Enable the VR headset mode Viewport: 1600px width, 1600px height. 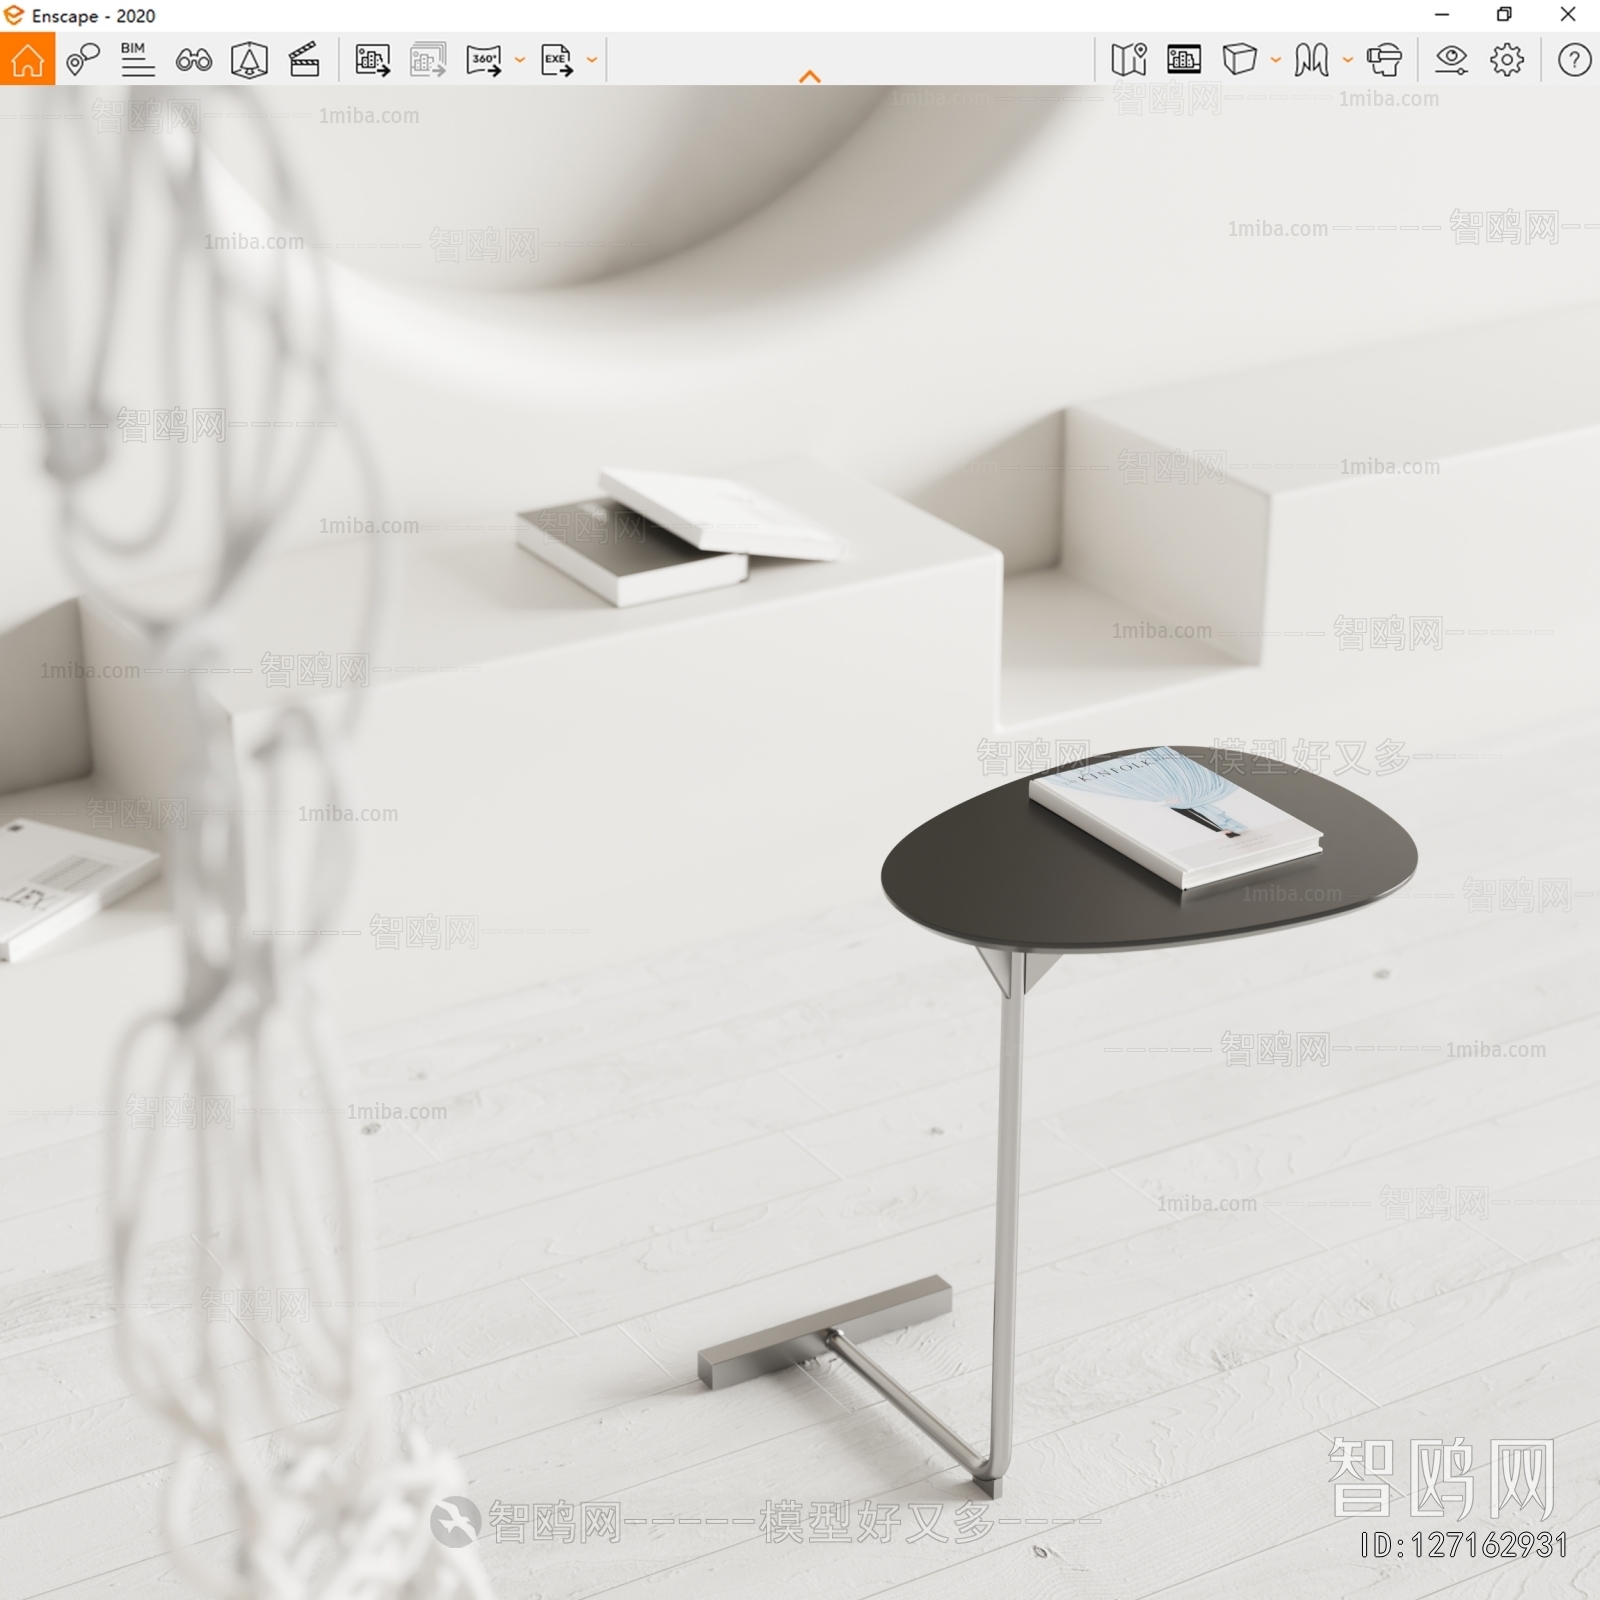tap(1385, 60)
